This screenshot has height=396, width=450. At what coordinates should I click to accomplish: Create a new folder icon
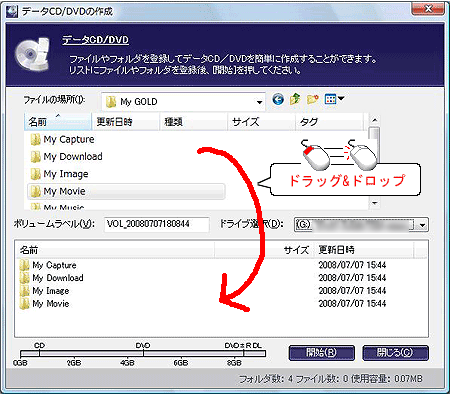313,99
